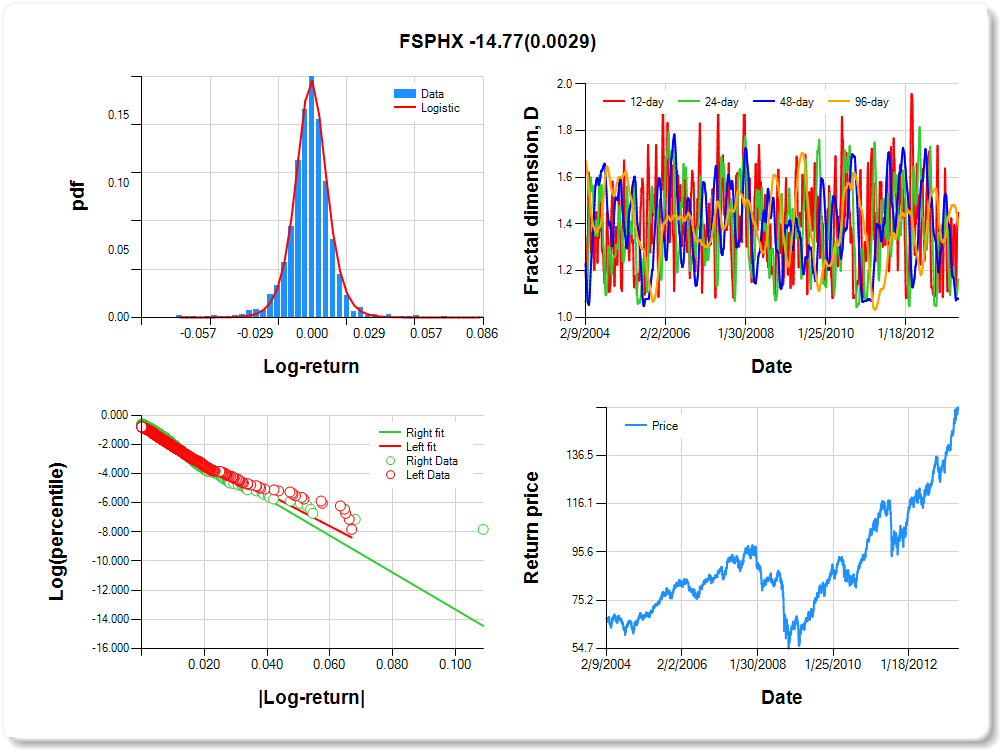Click the -16.000 tick on Log(percentile) axis
The image size is (1000, 750).
(x=111, y=648)
